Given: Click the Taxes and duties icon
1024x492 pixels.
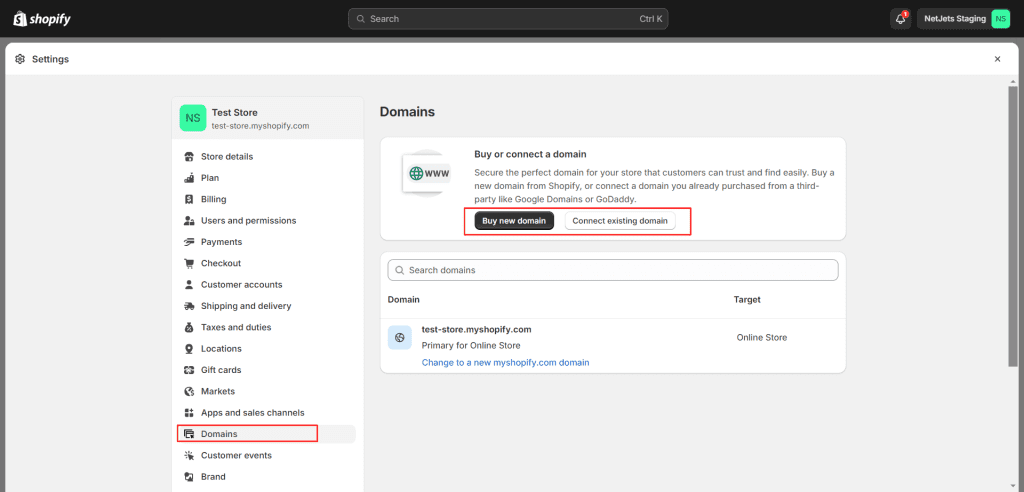Looking at the screenshot, I should (189, 327).
